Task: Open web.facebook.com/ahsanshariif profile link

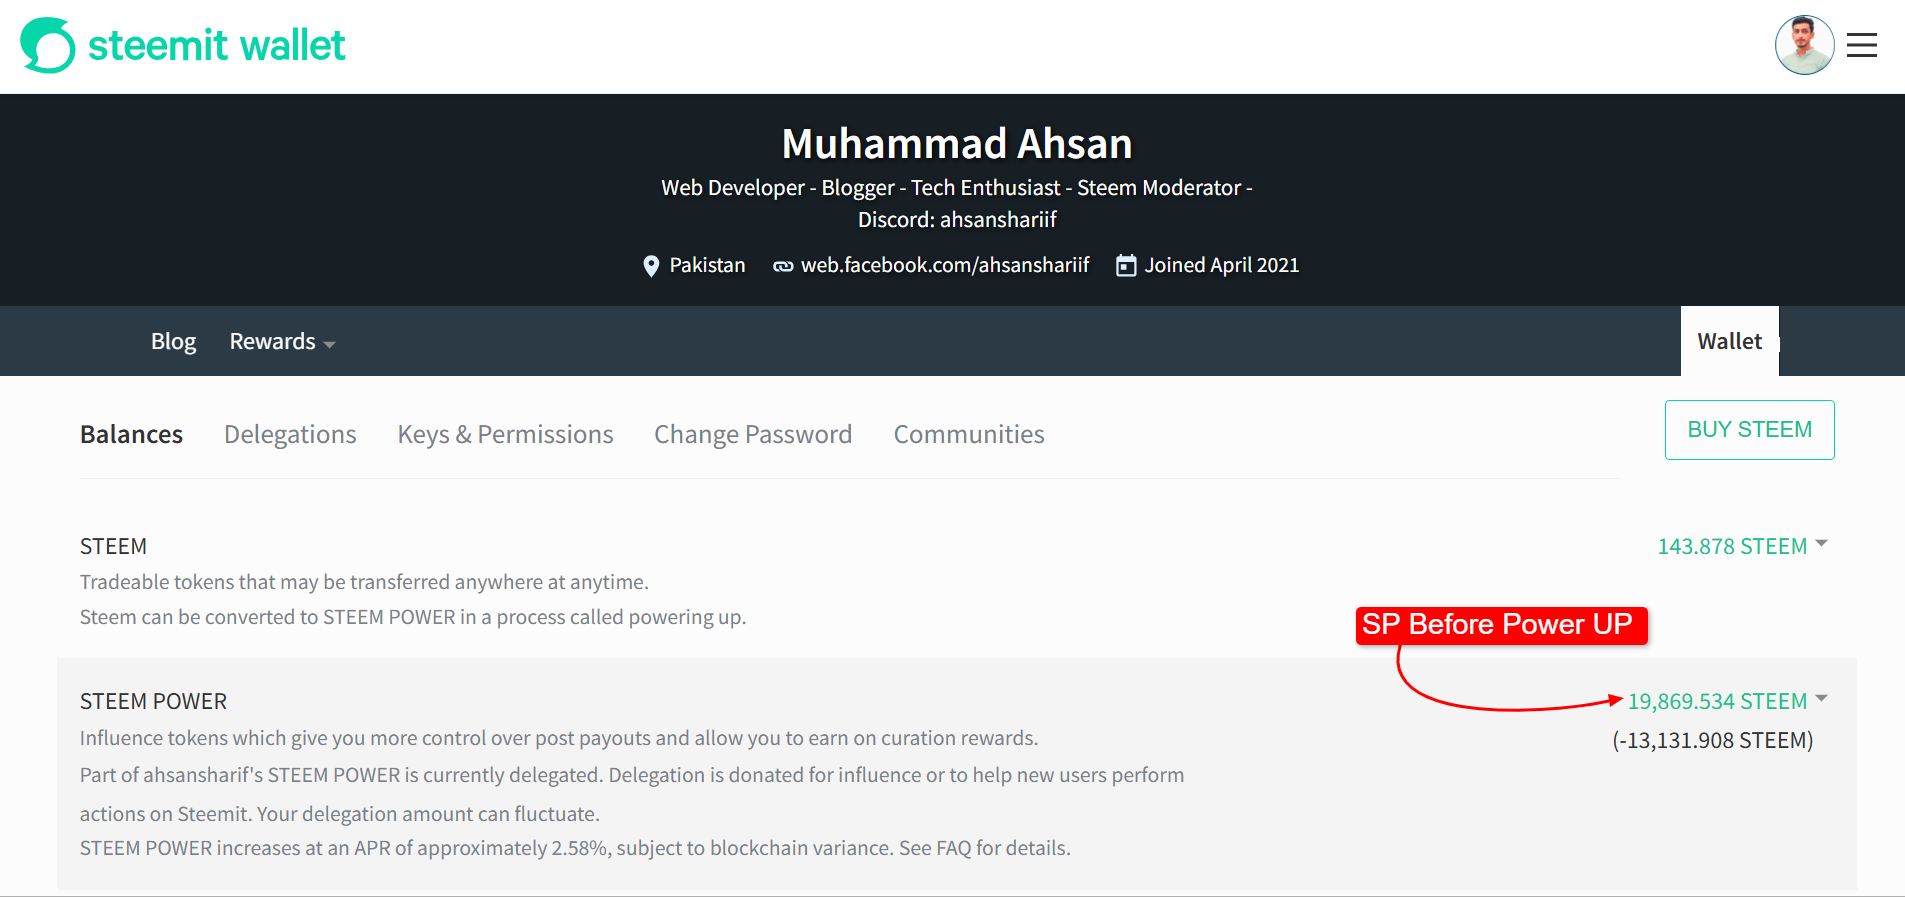Action: coord(945,265)
